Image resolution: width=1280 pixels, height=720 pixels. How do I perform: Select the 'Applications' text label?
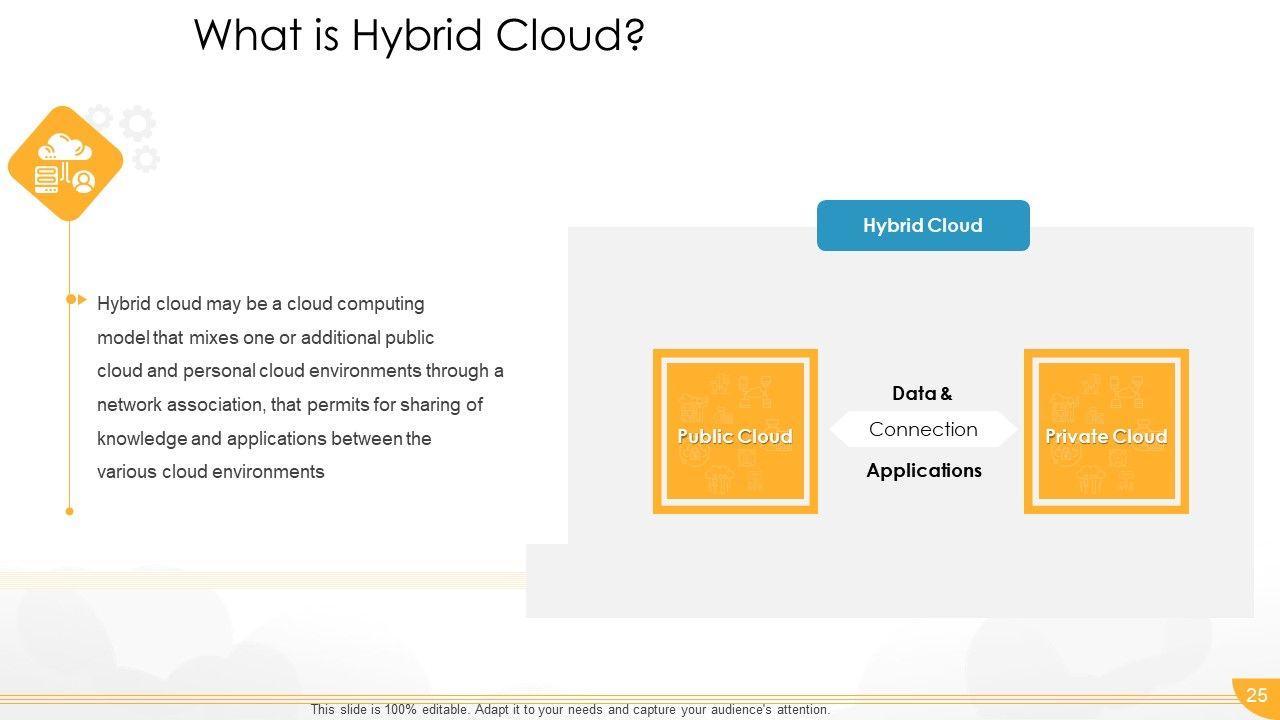(924, 470)
